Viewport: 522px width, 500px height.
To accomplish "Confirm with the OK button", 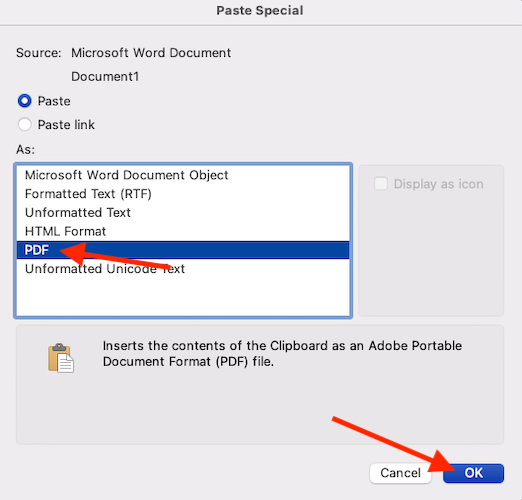I will [473, 473].
